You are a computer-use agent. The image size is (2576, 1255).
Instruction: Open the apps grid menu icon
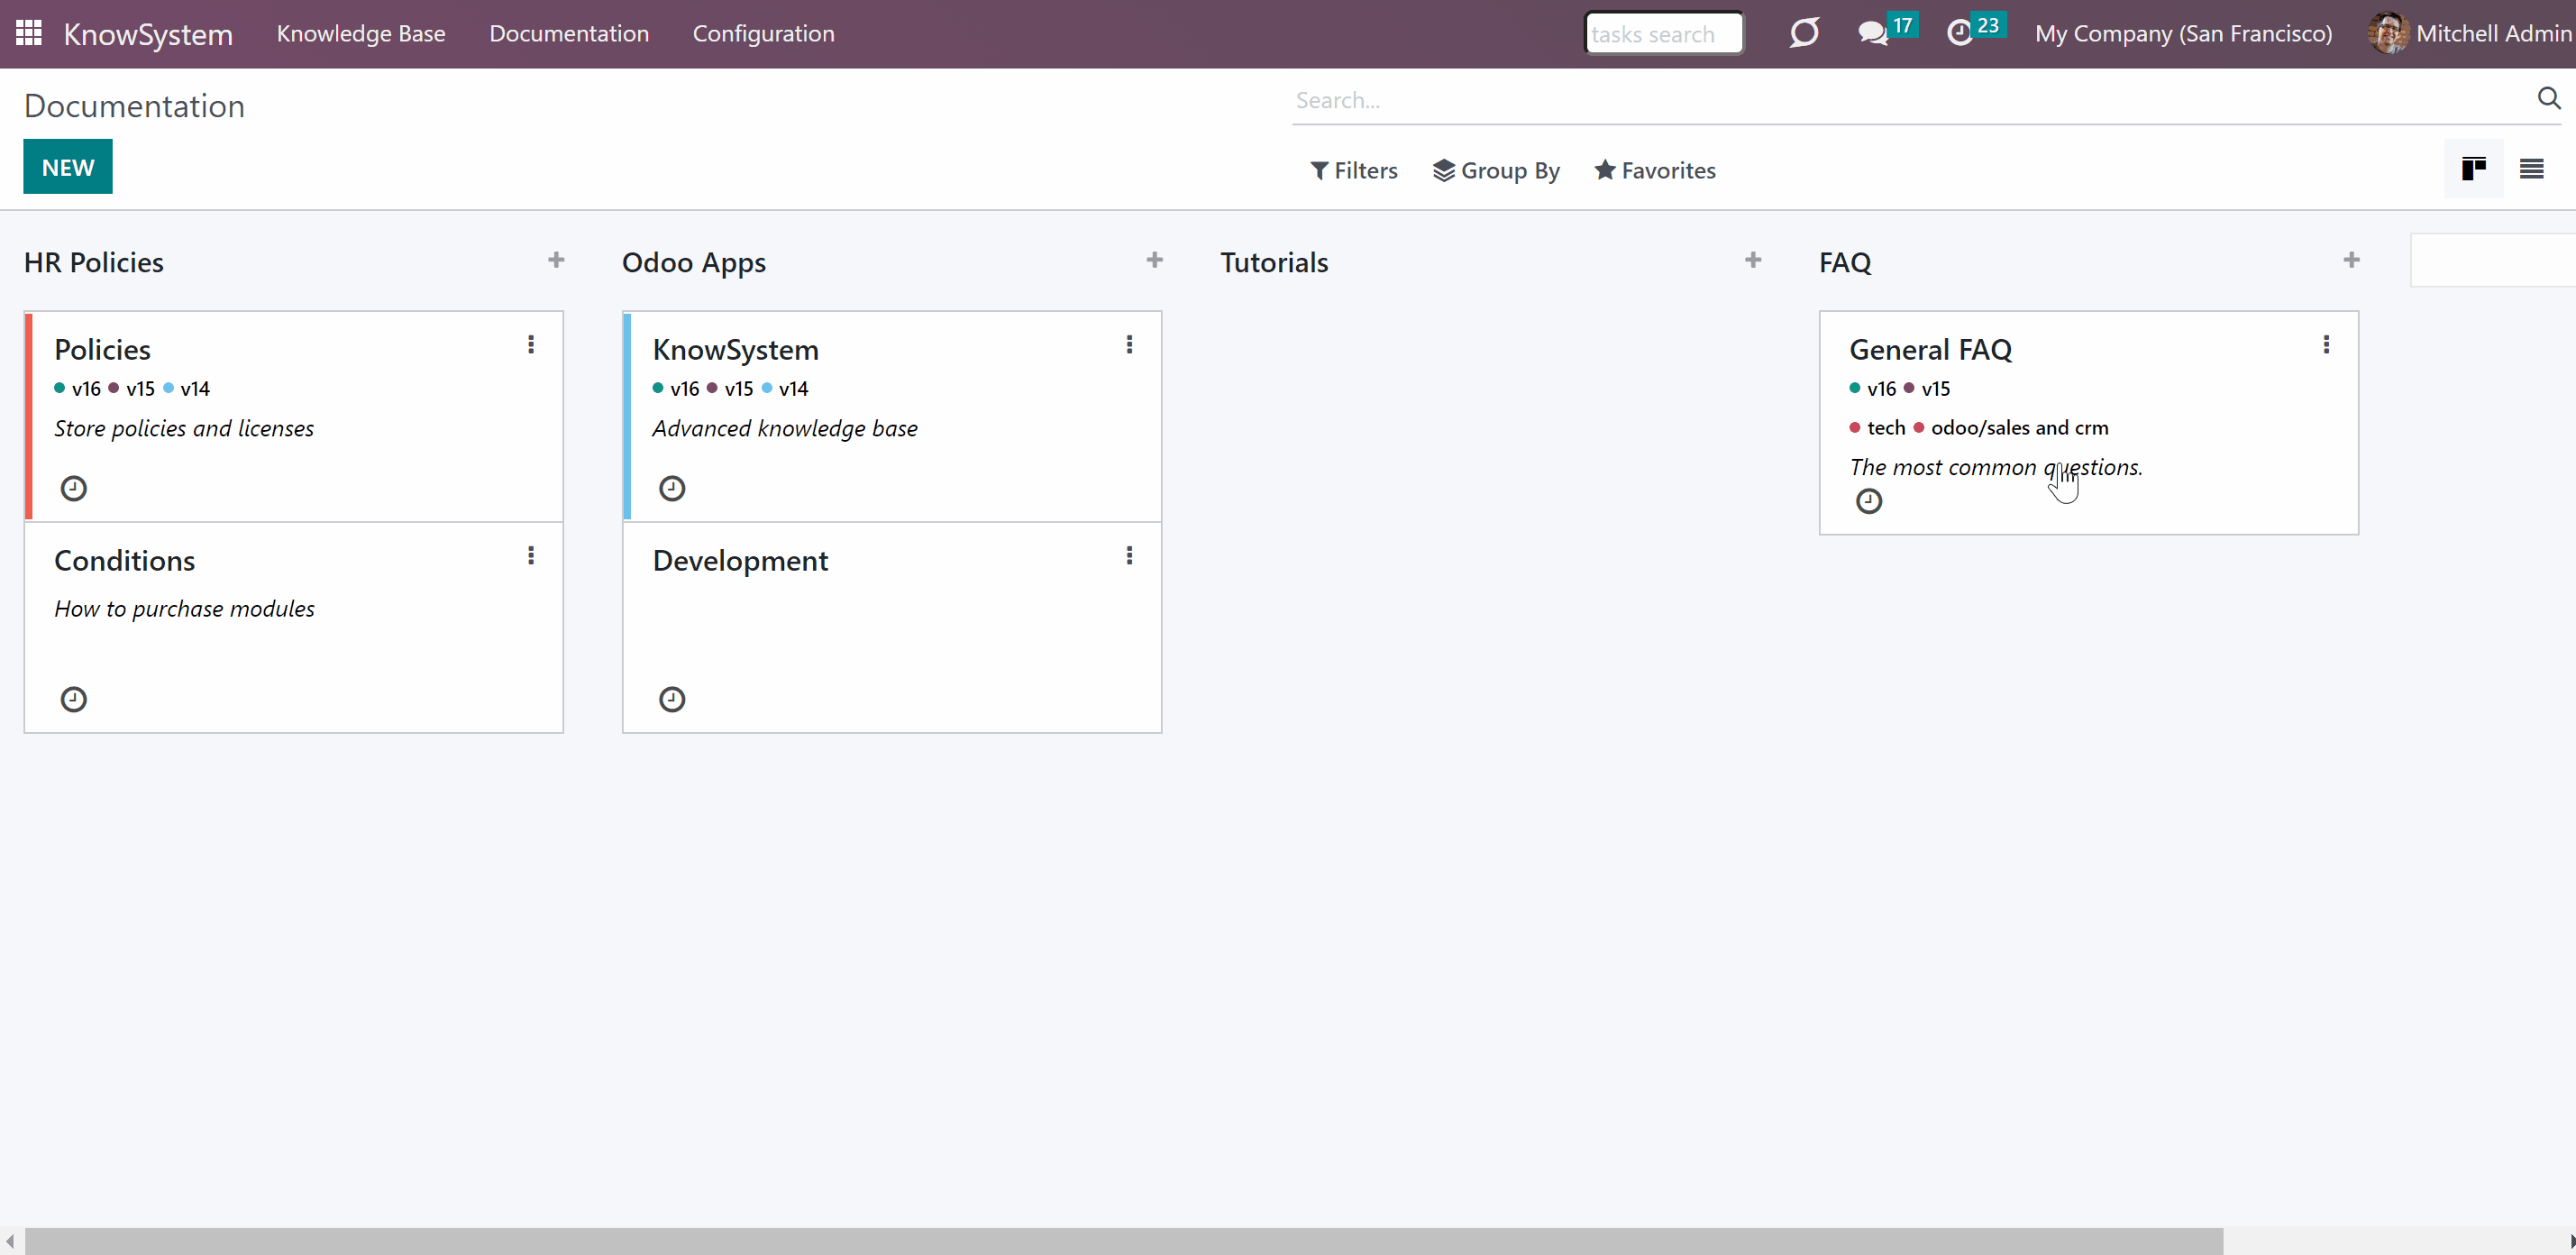29,33
